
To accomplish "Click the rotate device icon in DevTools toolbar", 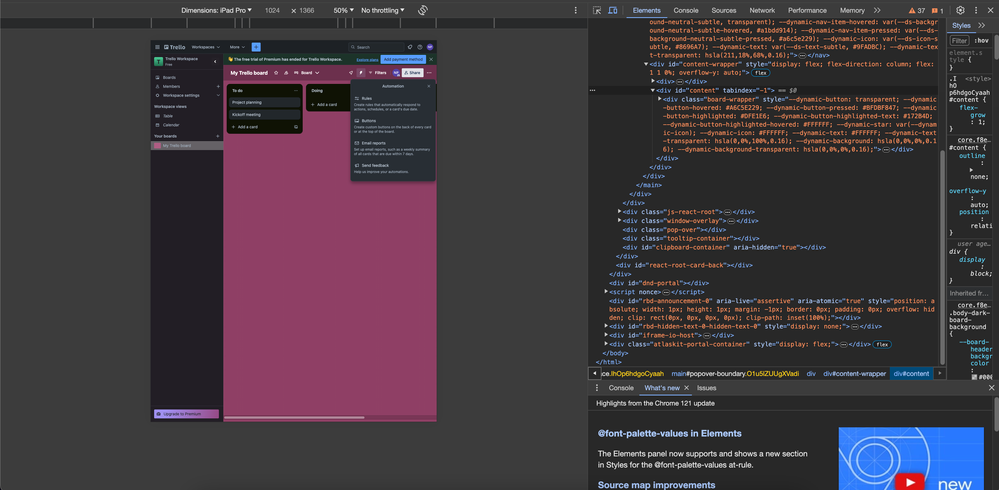I will [423, 10].
